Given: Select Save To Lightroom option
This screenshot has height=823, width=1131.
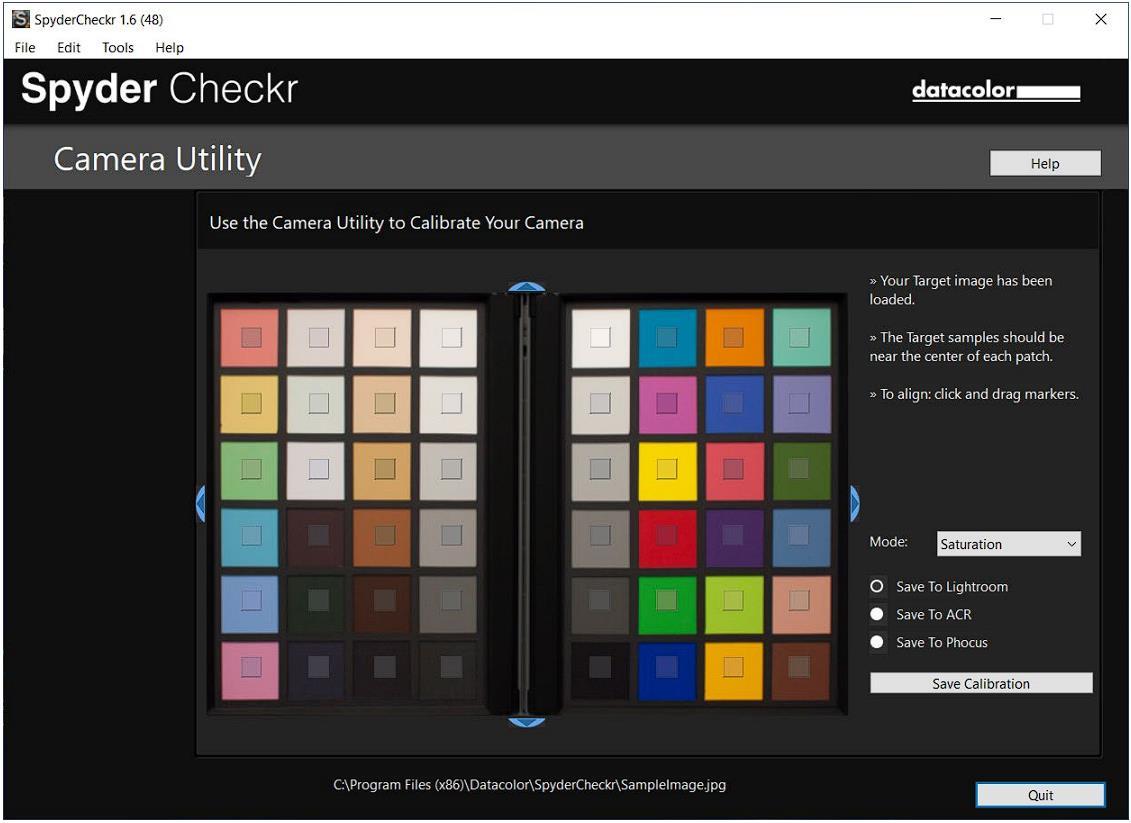Looking at the screenshot, I should point(877,587).
